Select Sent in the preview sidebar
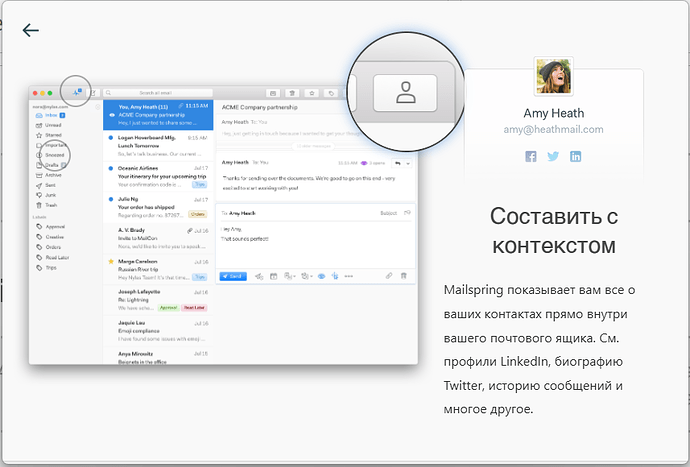Image resolution: width=690 pixels, height=467 pixels. click(x=46, y=185)
